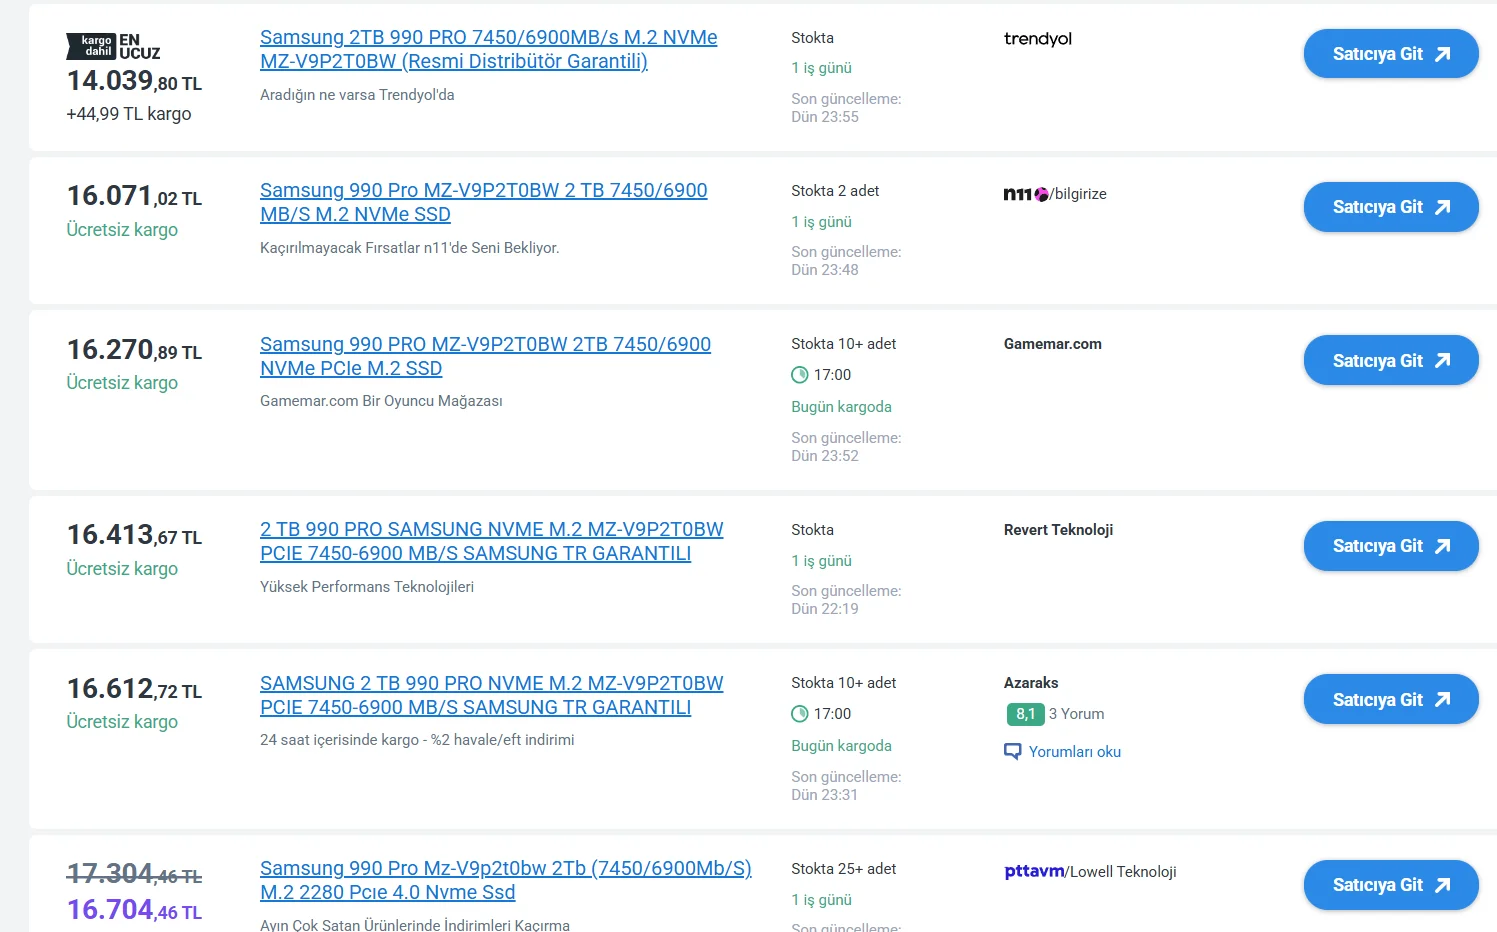Viewport: 1497px width, 932px height.
Task: Click 'Stokta 25+ adet' stock status
Action: (843, 869)
